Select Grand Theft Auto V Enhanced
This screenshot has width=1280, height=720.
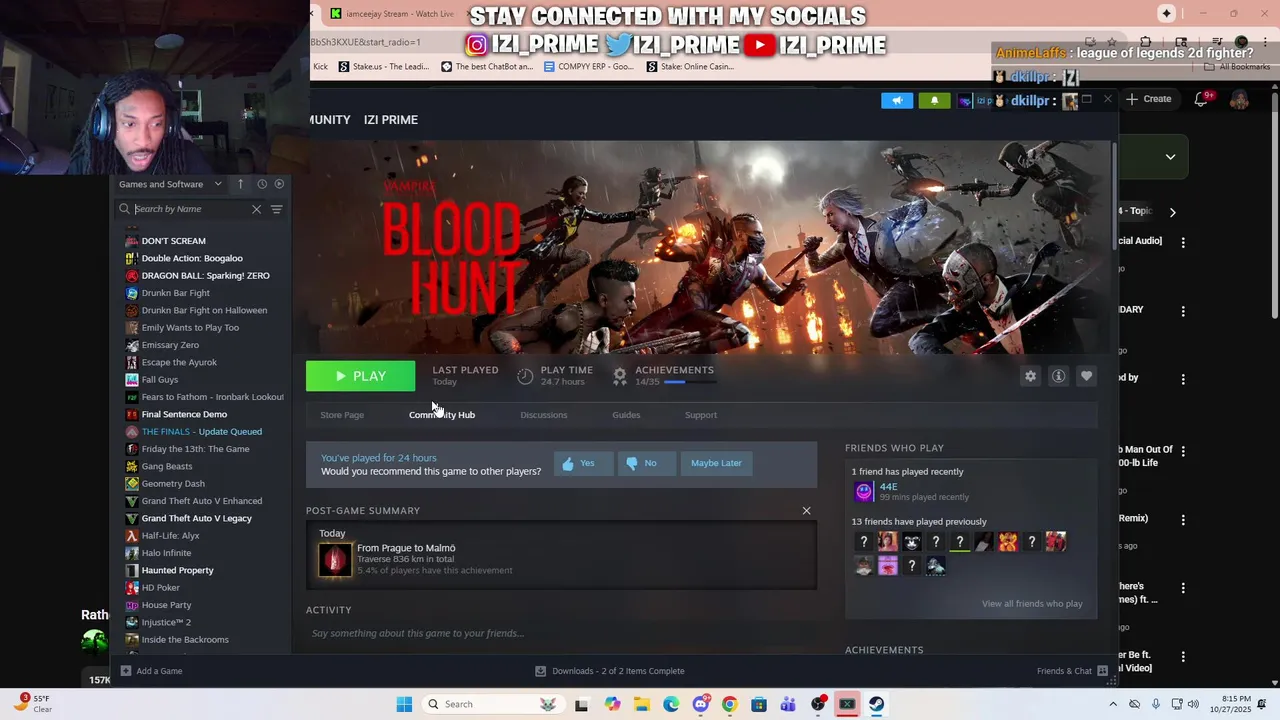(x=201, y=501)
